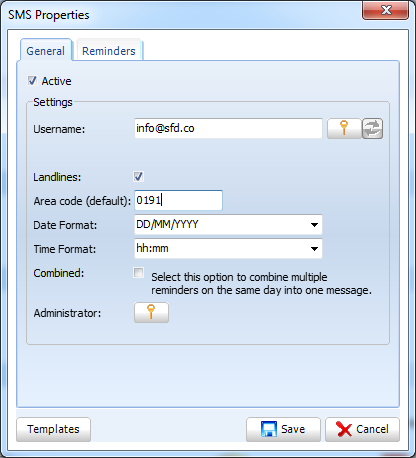Screen dimensions: 416x458
Task: Click the Administrator key icon button
Action: pos(151,312)
